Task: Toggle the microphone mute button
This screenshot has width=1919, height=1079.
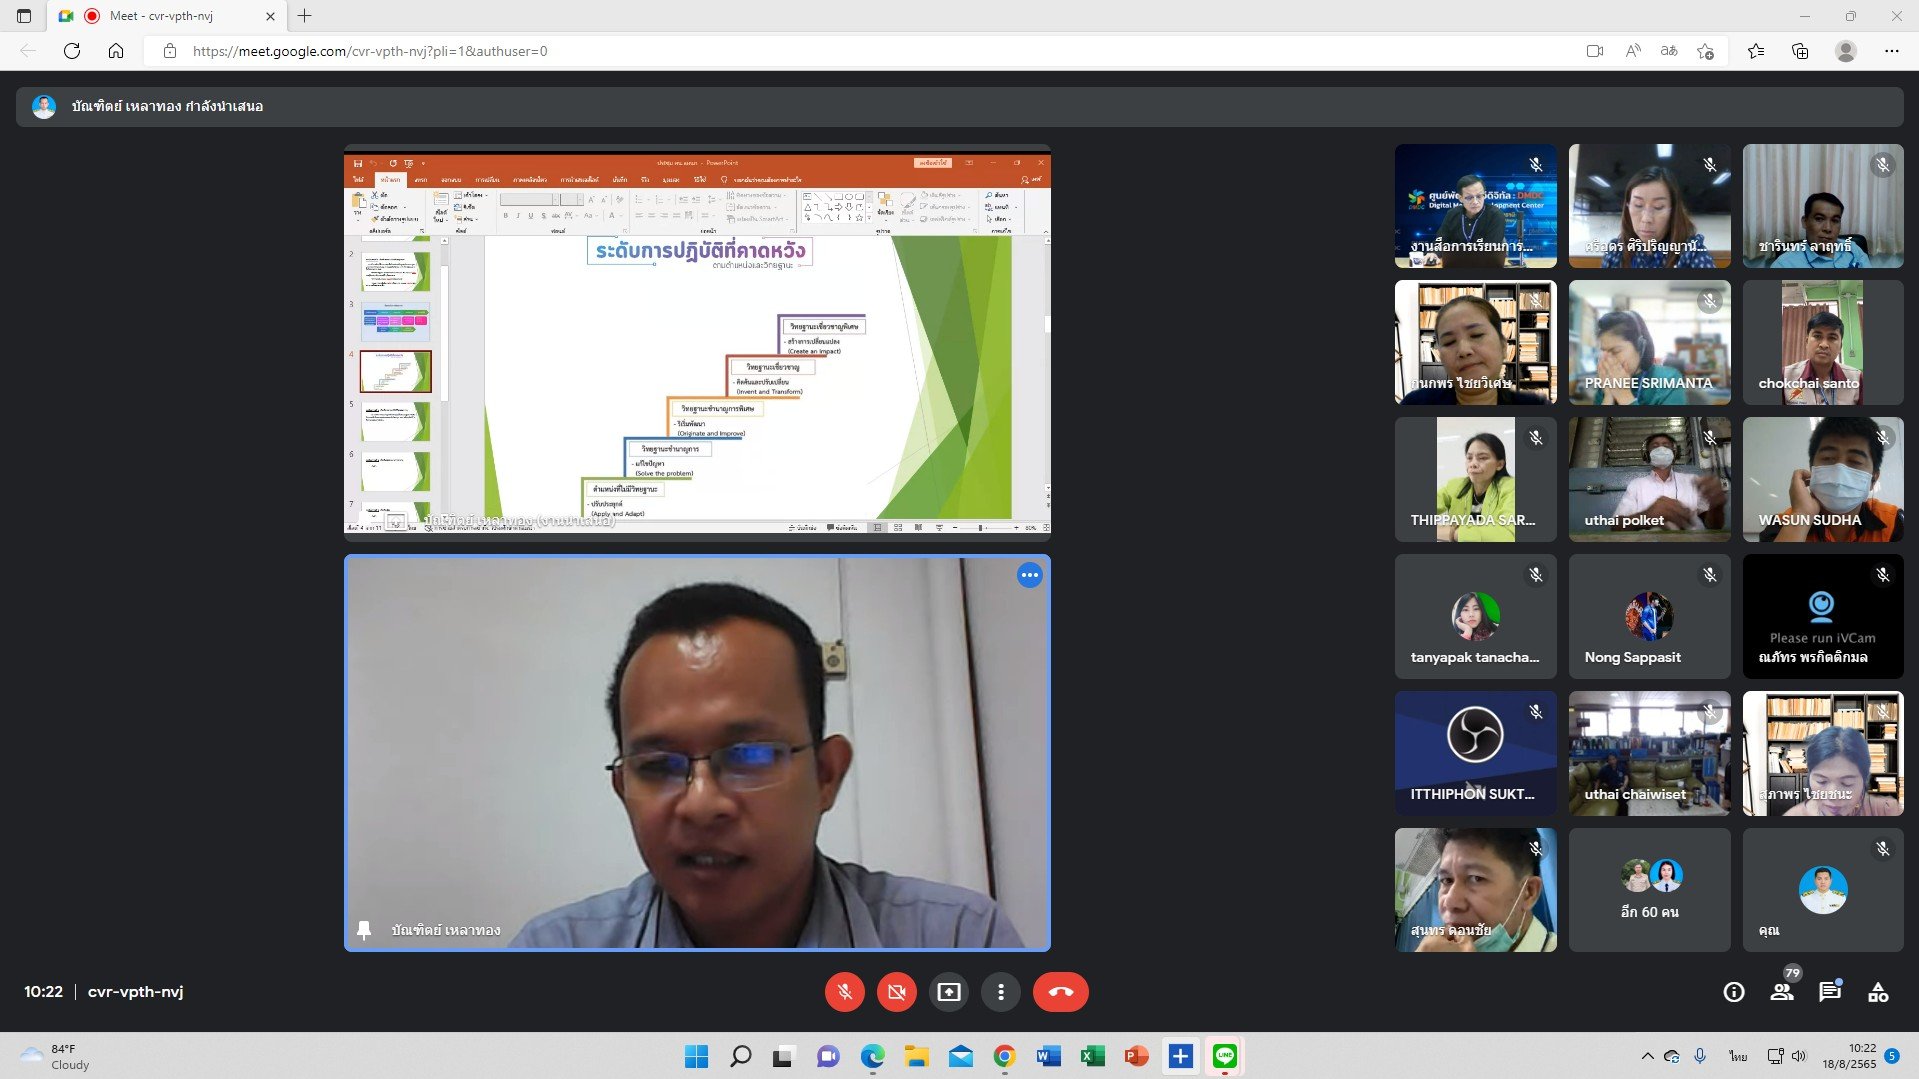Action: tap(844, 992)
